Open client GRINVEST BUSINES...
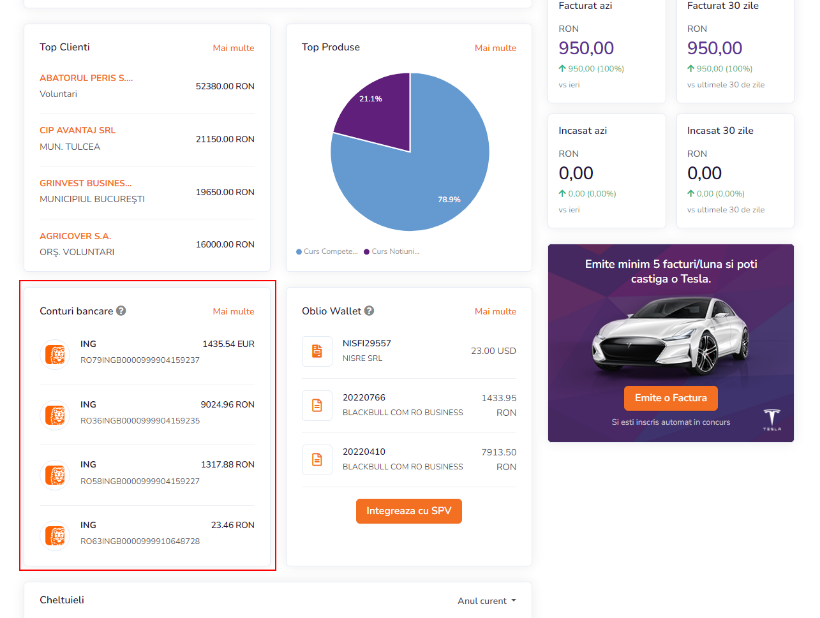The width and height of the screenshot is (820, 618). click(85, 183)
